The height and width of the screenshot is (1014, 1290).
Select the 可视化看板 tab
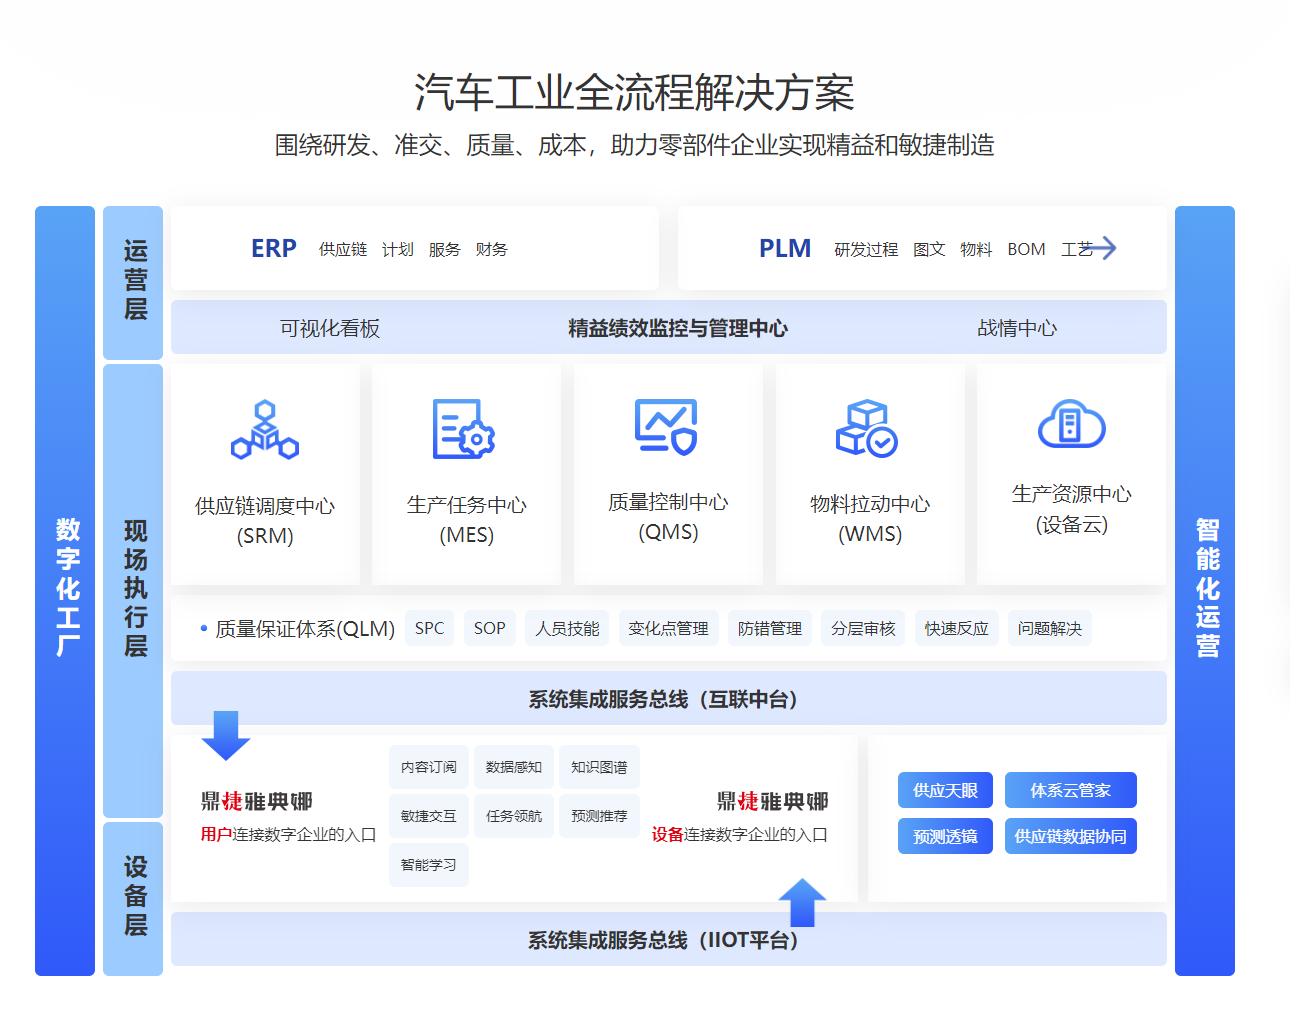pyautogui.click(x=330, y=328)
